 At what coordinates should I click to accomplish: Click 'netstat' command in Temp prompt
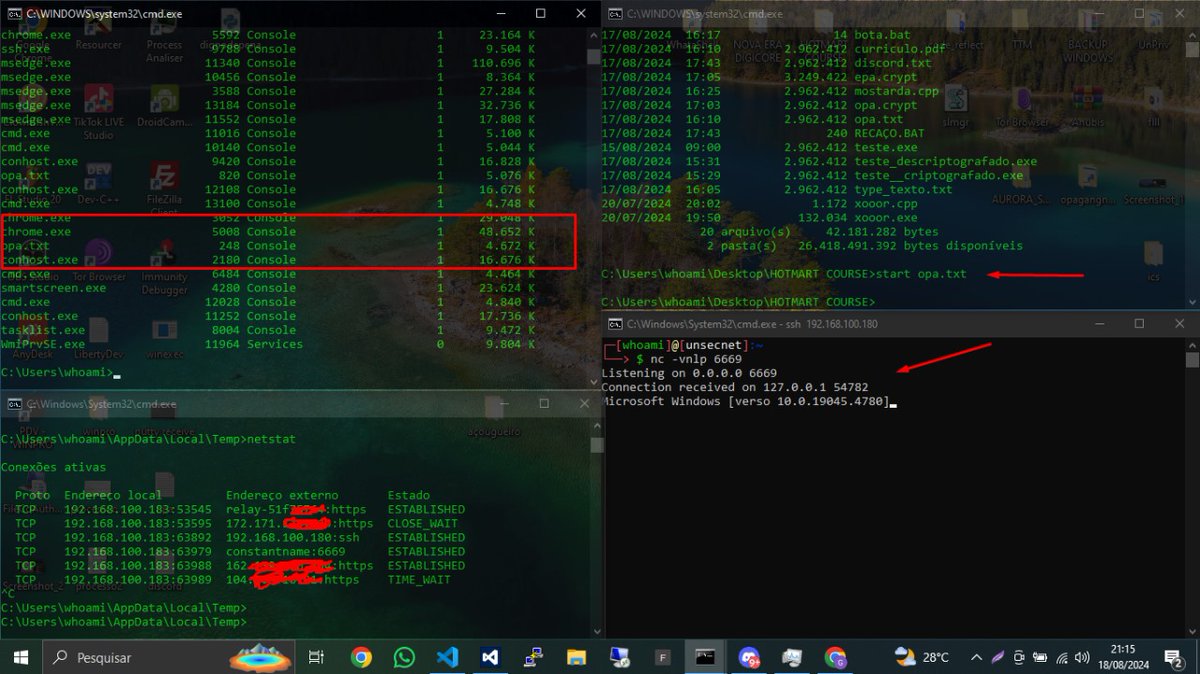[x=271, y=438]
